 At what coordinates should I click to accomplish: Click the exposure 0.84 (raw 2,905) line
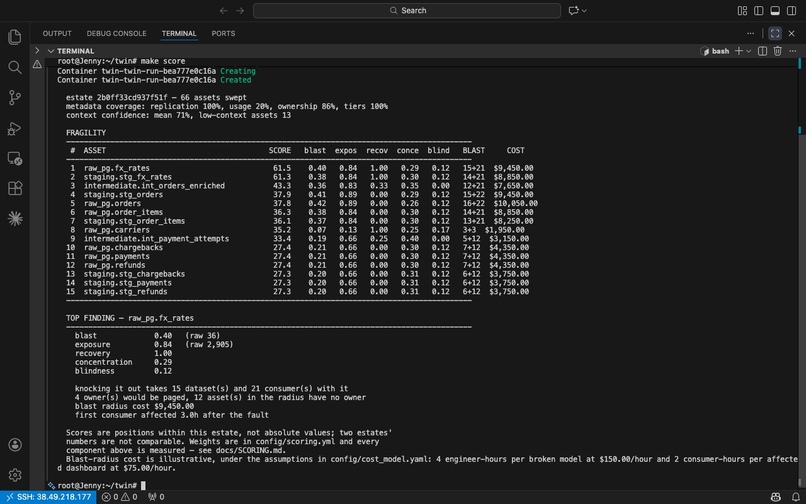[154, 345]
